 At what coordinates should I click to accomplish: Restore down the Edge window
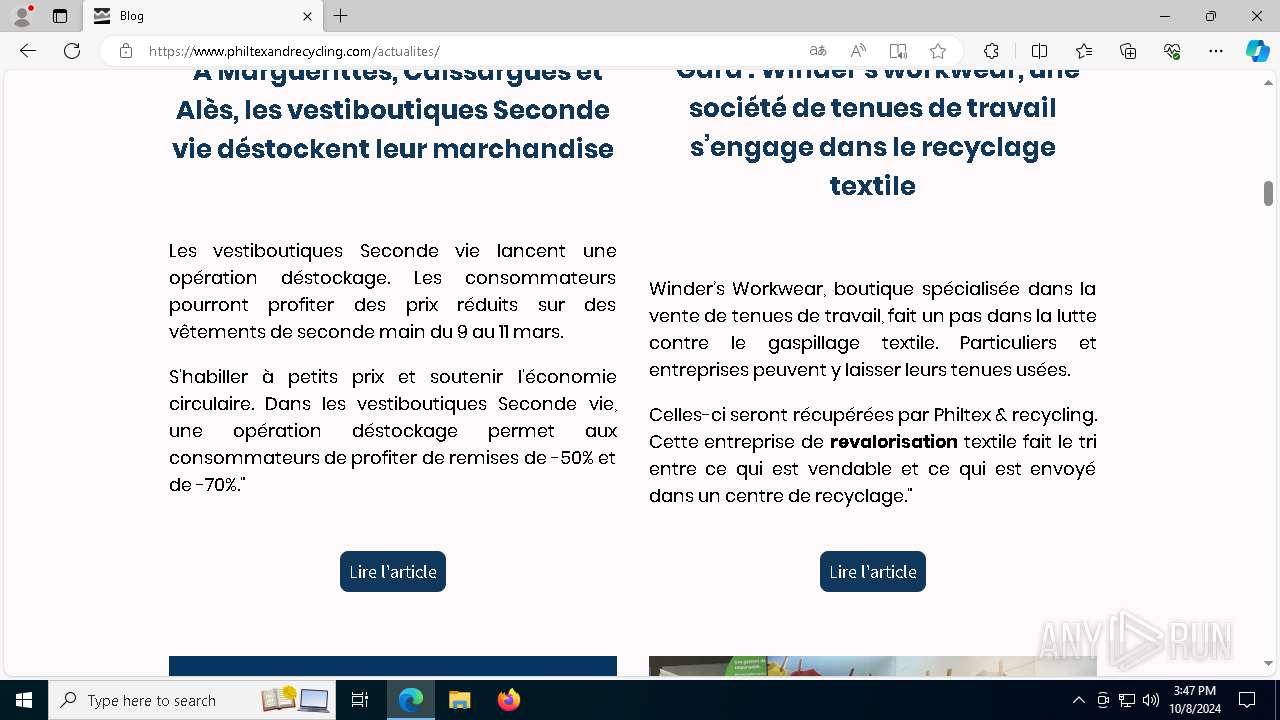point(1211,16)
